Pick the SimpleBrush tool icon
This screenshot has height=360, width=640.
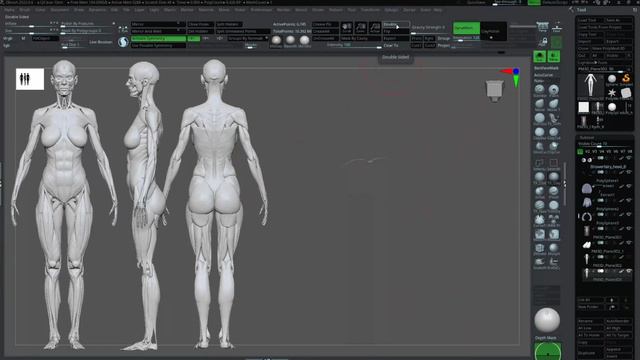[x=626, y=79]
